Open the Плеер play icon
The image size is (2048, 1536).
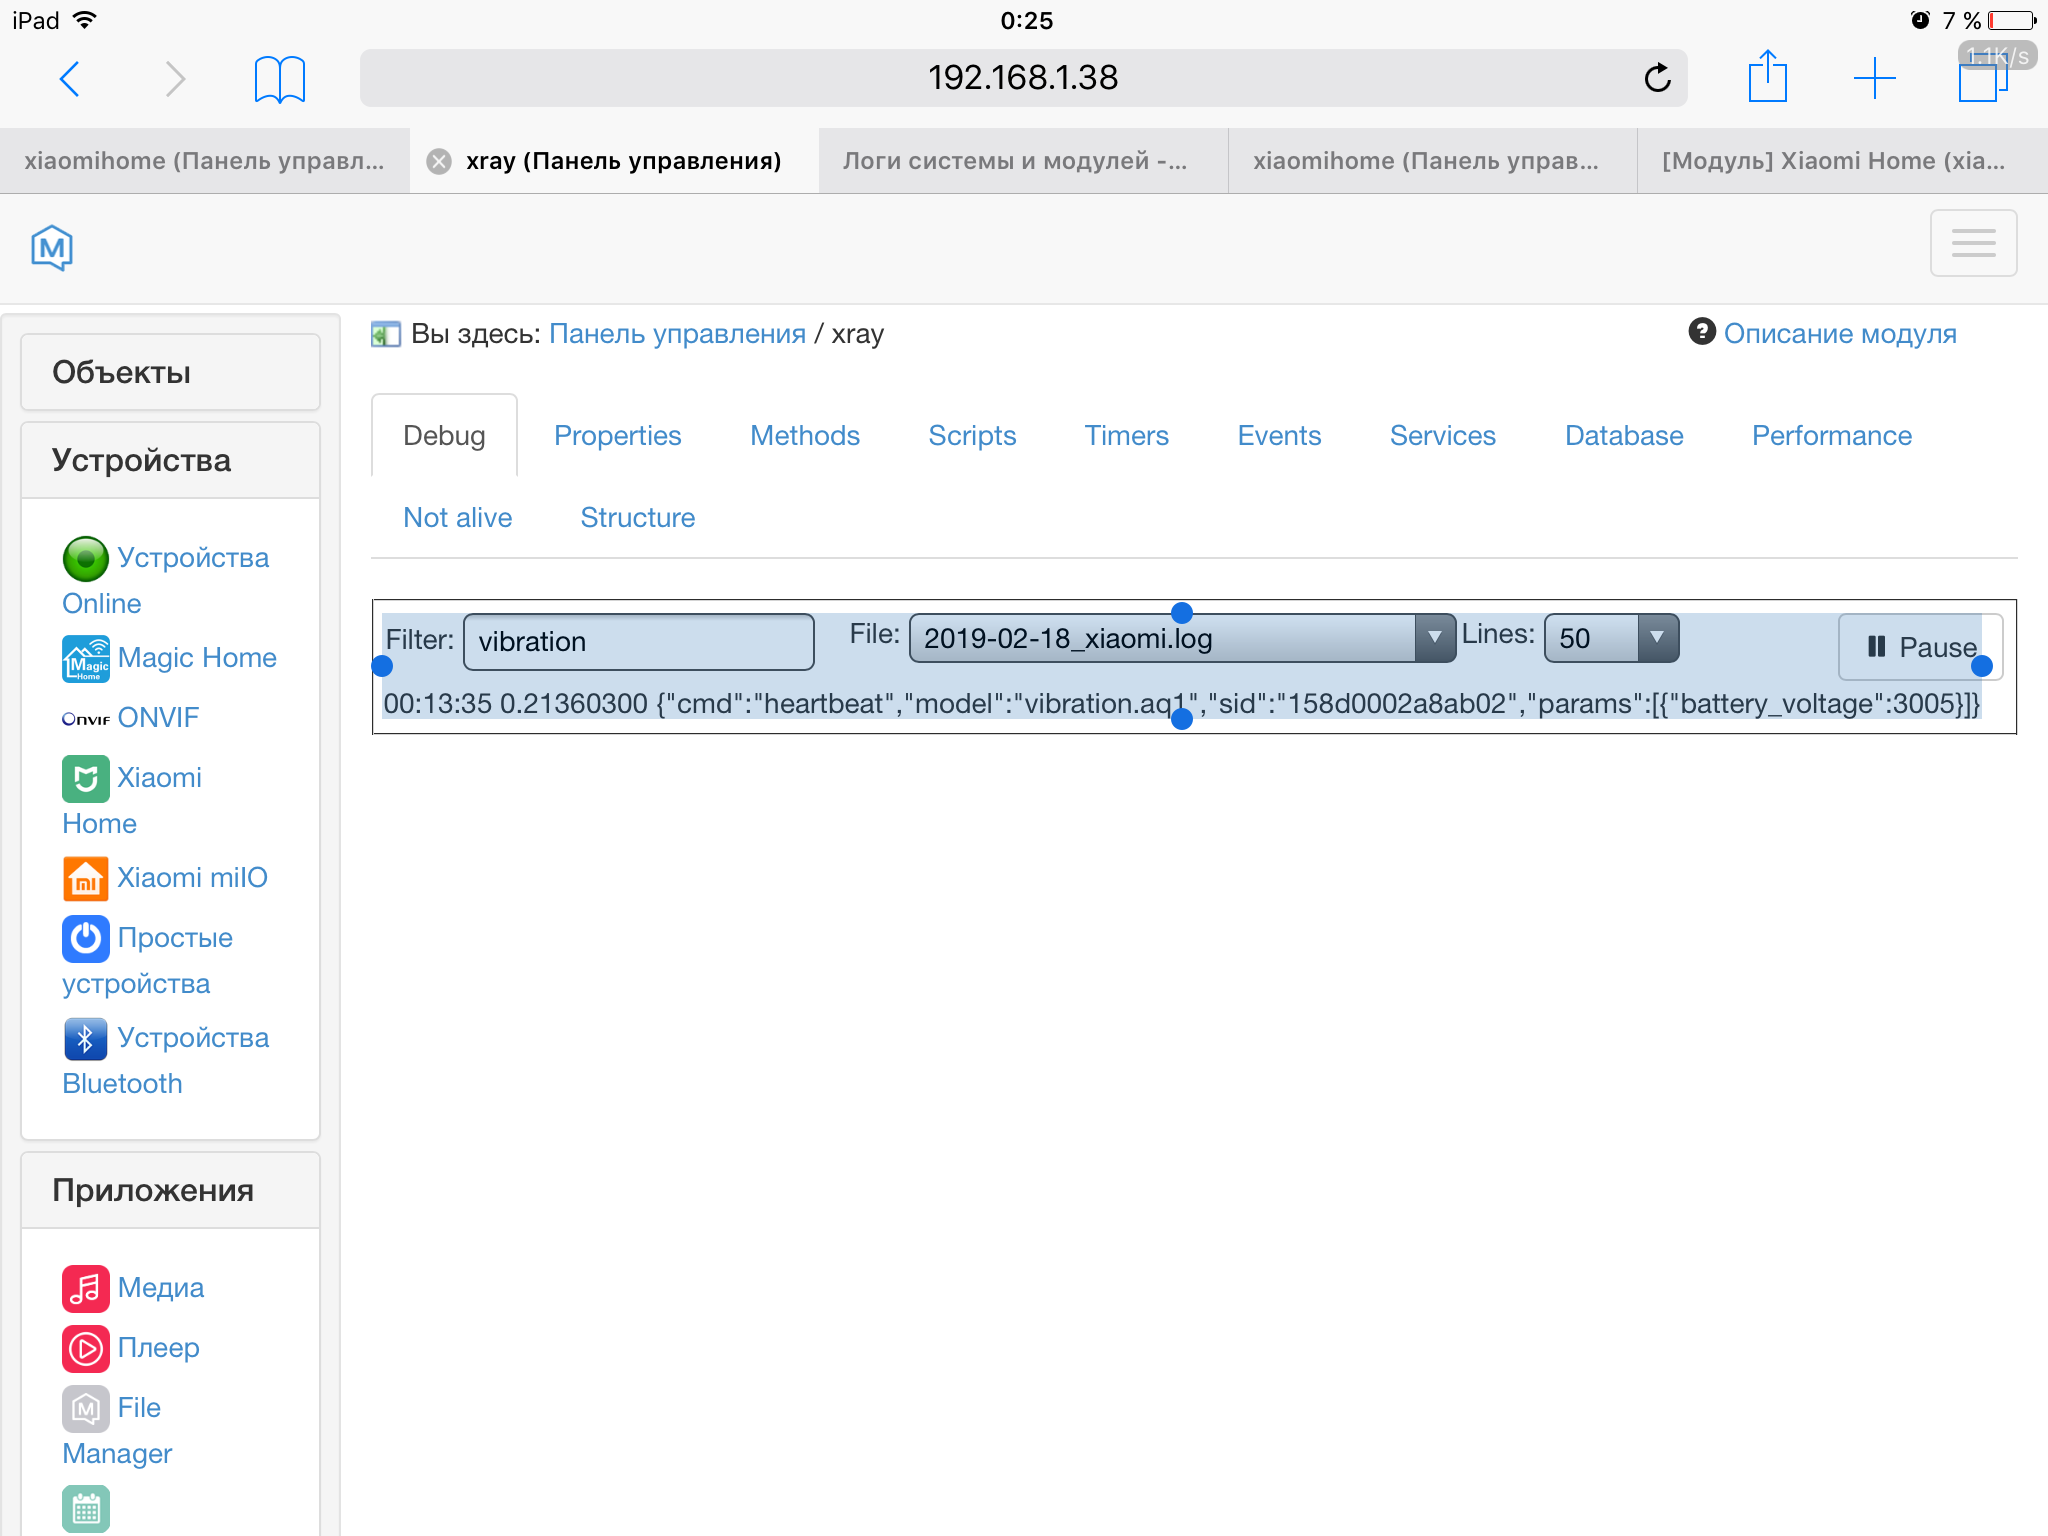coord(85,1348)
